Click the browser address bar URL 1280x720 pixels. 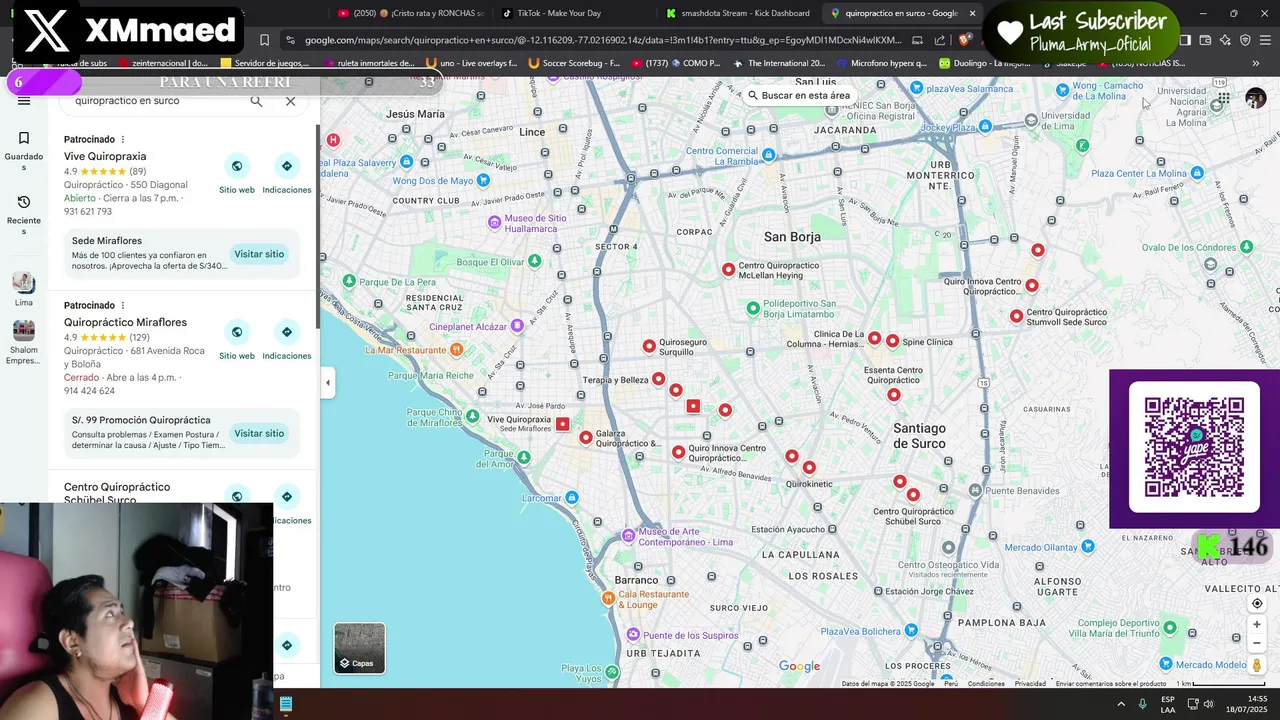pyautogui.click(x=603, y=40)
